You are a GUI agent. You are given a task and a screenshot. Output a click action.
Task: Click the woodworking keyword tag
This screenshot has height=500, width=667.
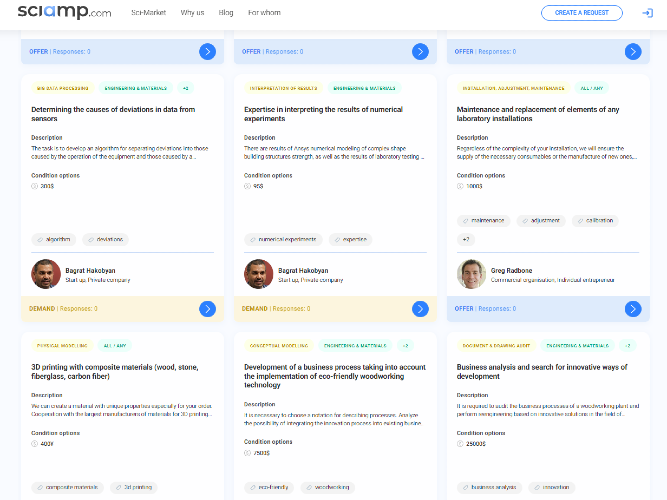(x=328, y=487)
